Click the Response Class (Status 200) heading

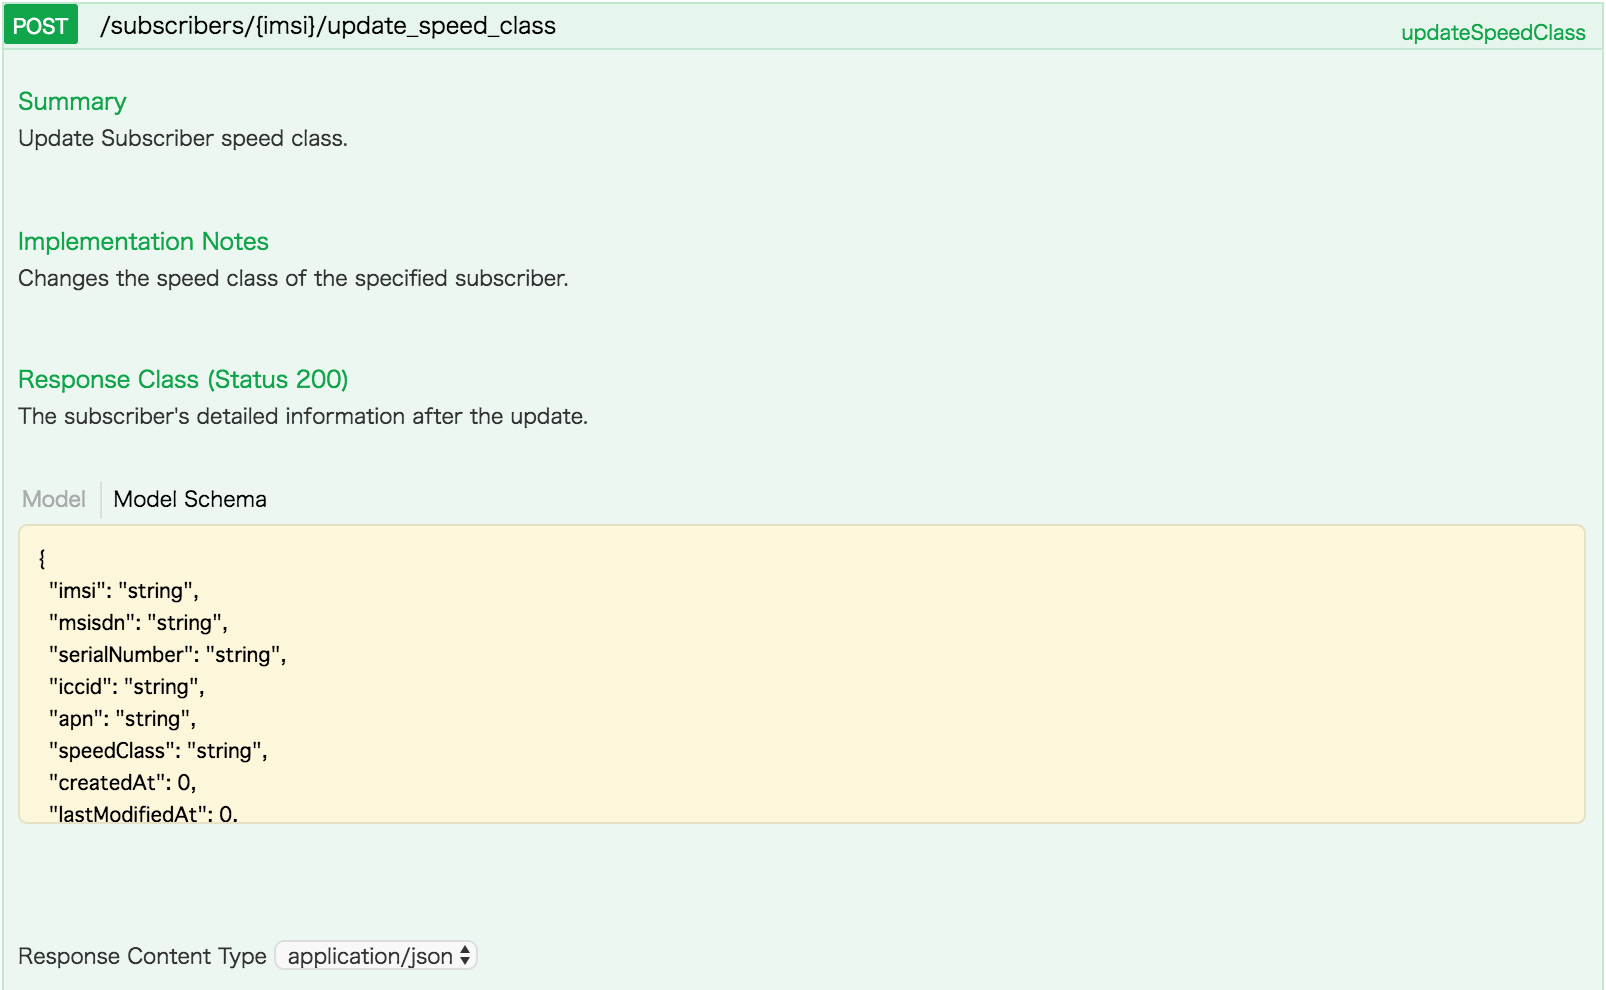183,379
